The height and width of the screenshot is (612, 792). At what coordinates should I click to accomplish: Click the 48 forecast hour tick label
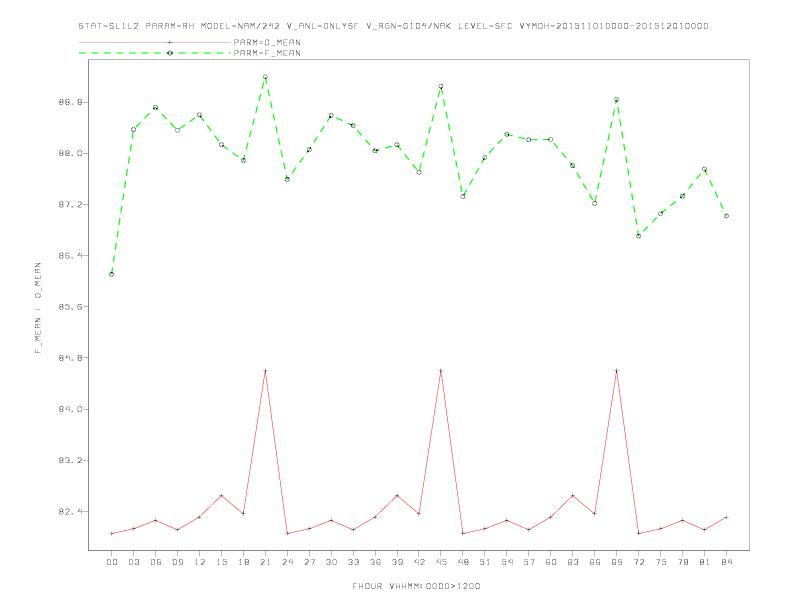463,562
